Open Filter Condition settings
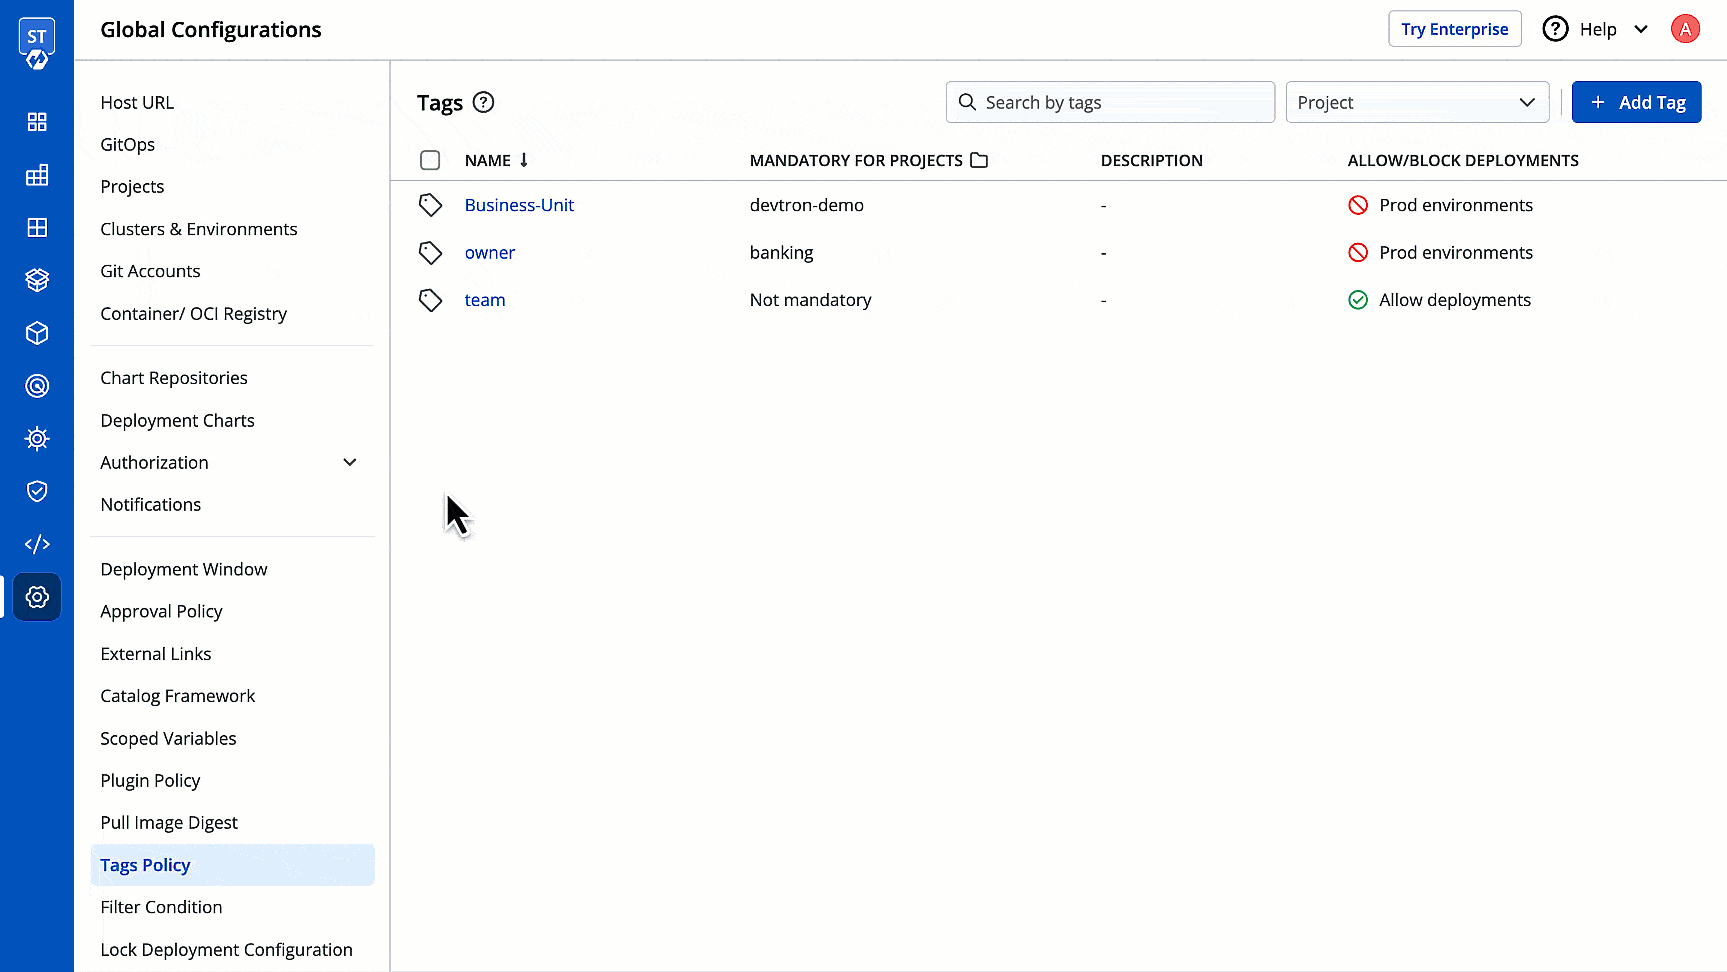The height and width of the screenshot is (972, 1727). [x=161, y=907]
